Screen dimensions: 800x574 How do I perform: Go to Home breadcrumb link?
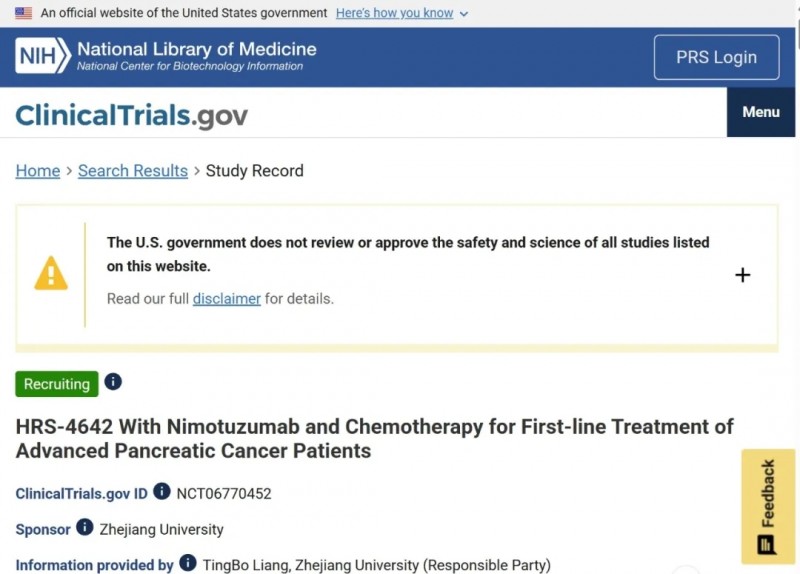38,171
